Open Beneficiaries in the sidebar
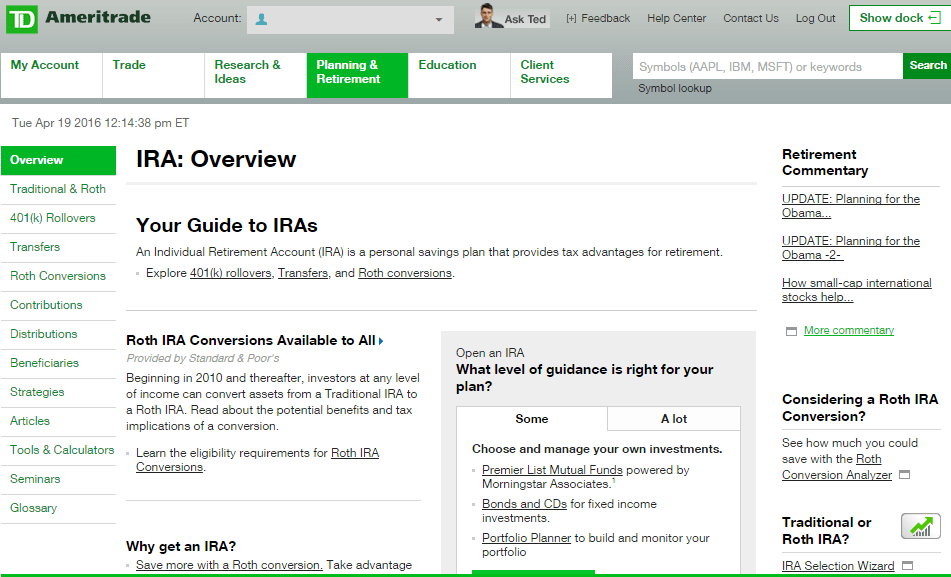This screenshot has height=577, width=951. point(58,363)
